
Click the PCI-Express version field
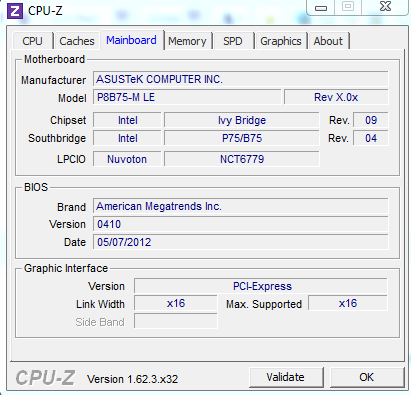coord(261,286)
